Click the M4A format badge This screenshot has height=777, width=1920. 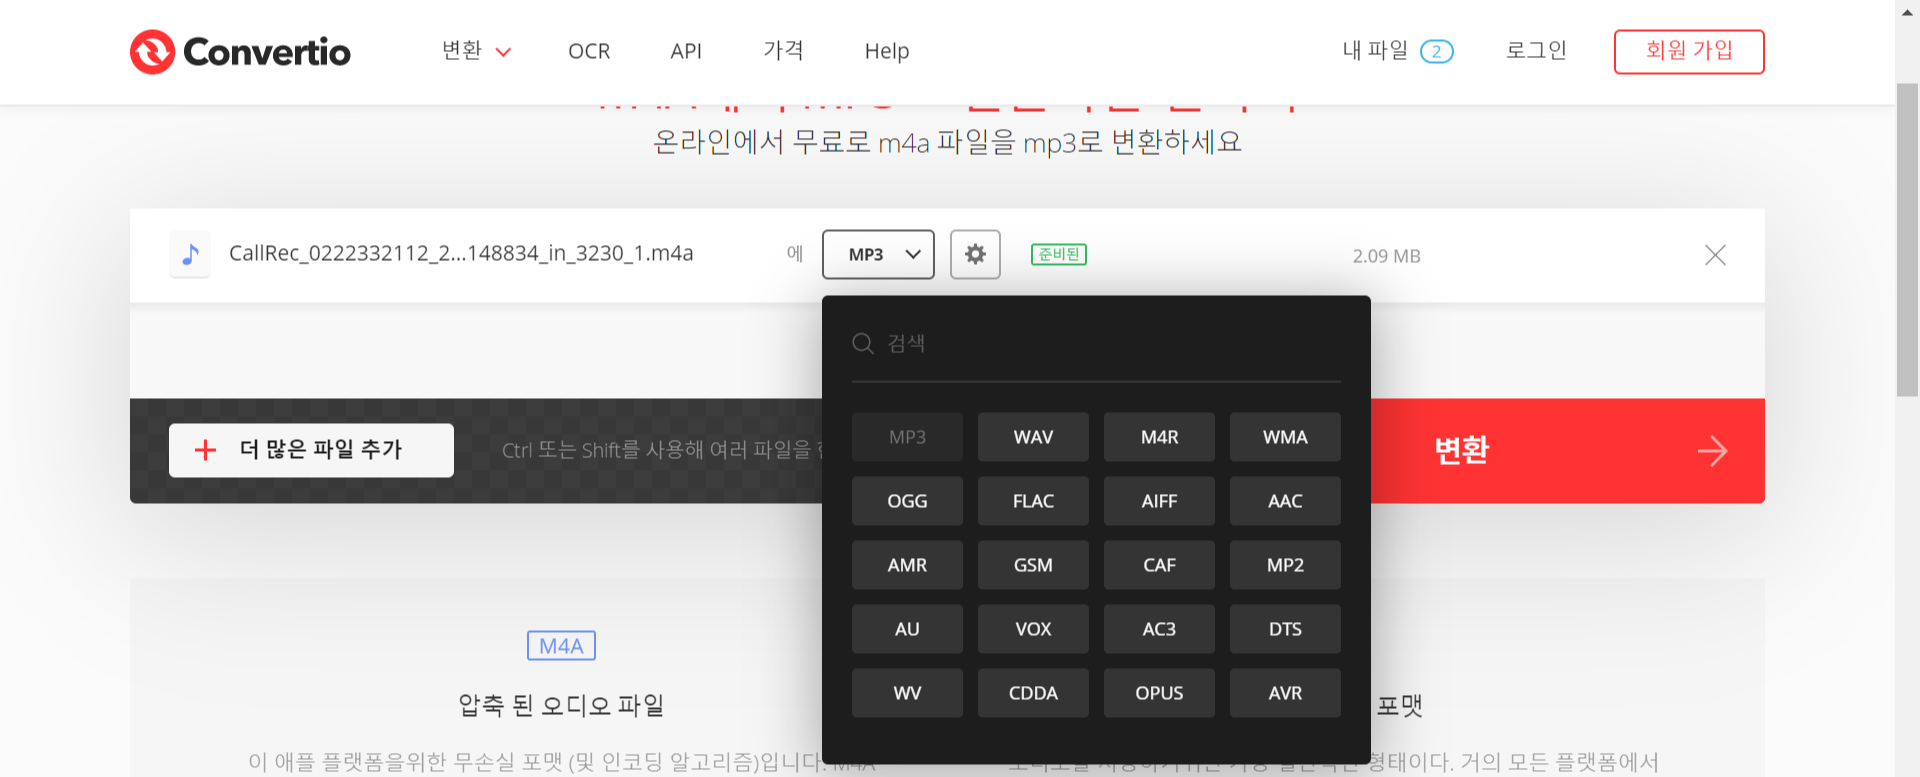(x=561, y=646)
